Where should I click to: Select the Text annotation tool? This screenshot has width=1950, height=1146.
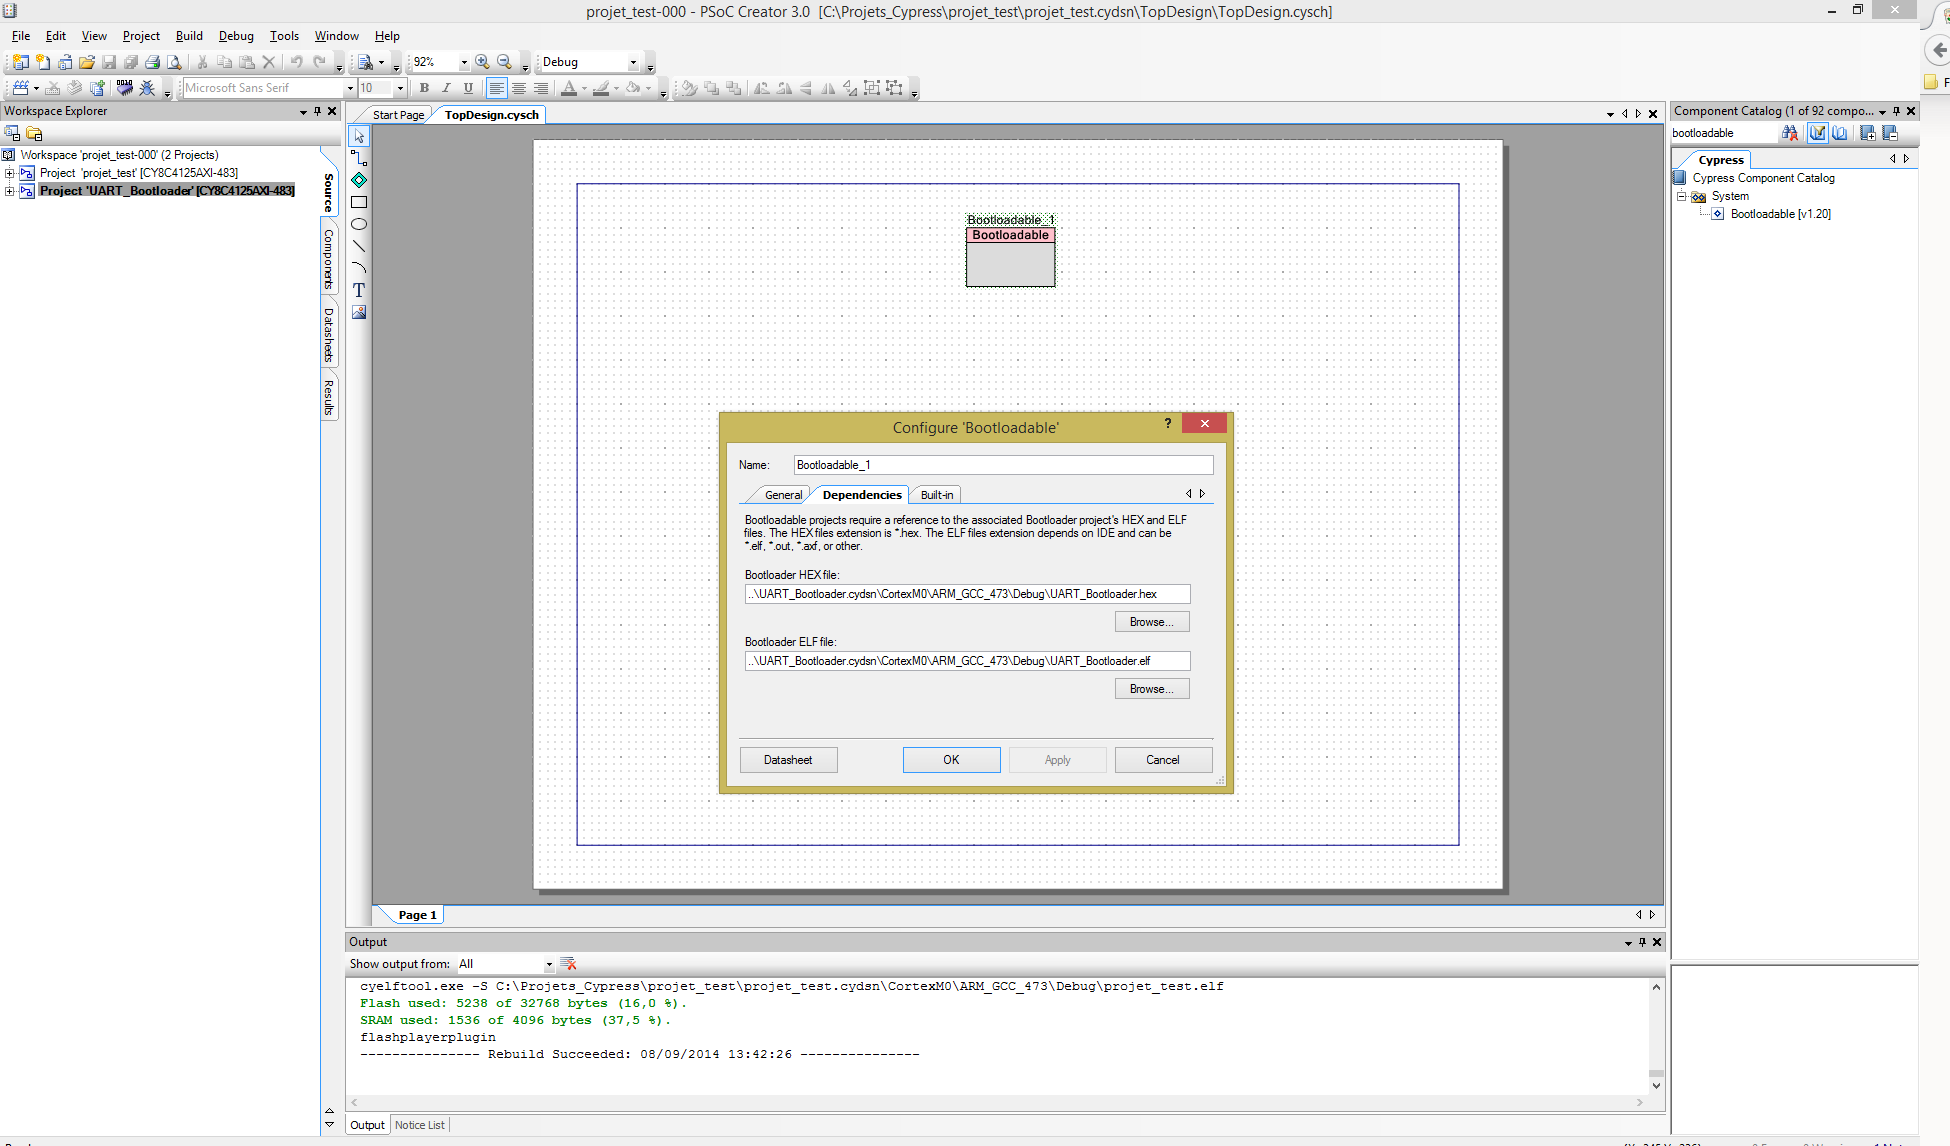pyautogui.click(x=359, y=290)
